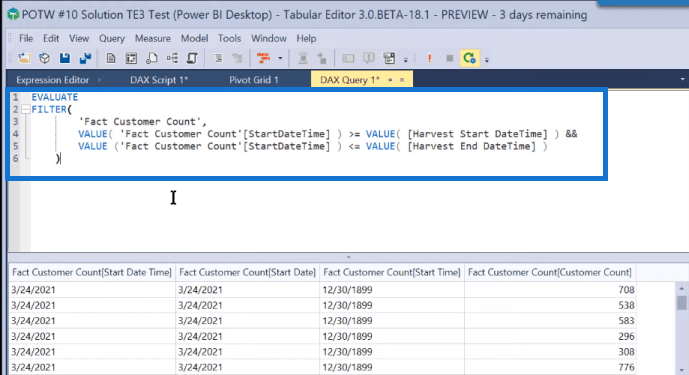The width and height of the screenshot is (689, 375).
Task: Select the cell with customer count 776
Action: [x=550, y=367]
